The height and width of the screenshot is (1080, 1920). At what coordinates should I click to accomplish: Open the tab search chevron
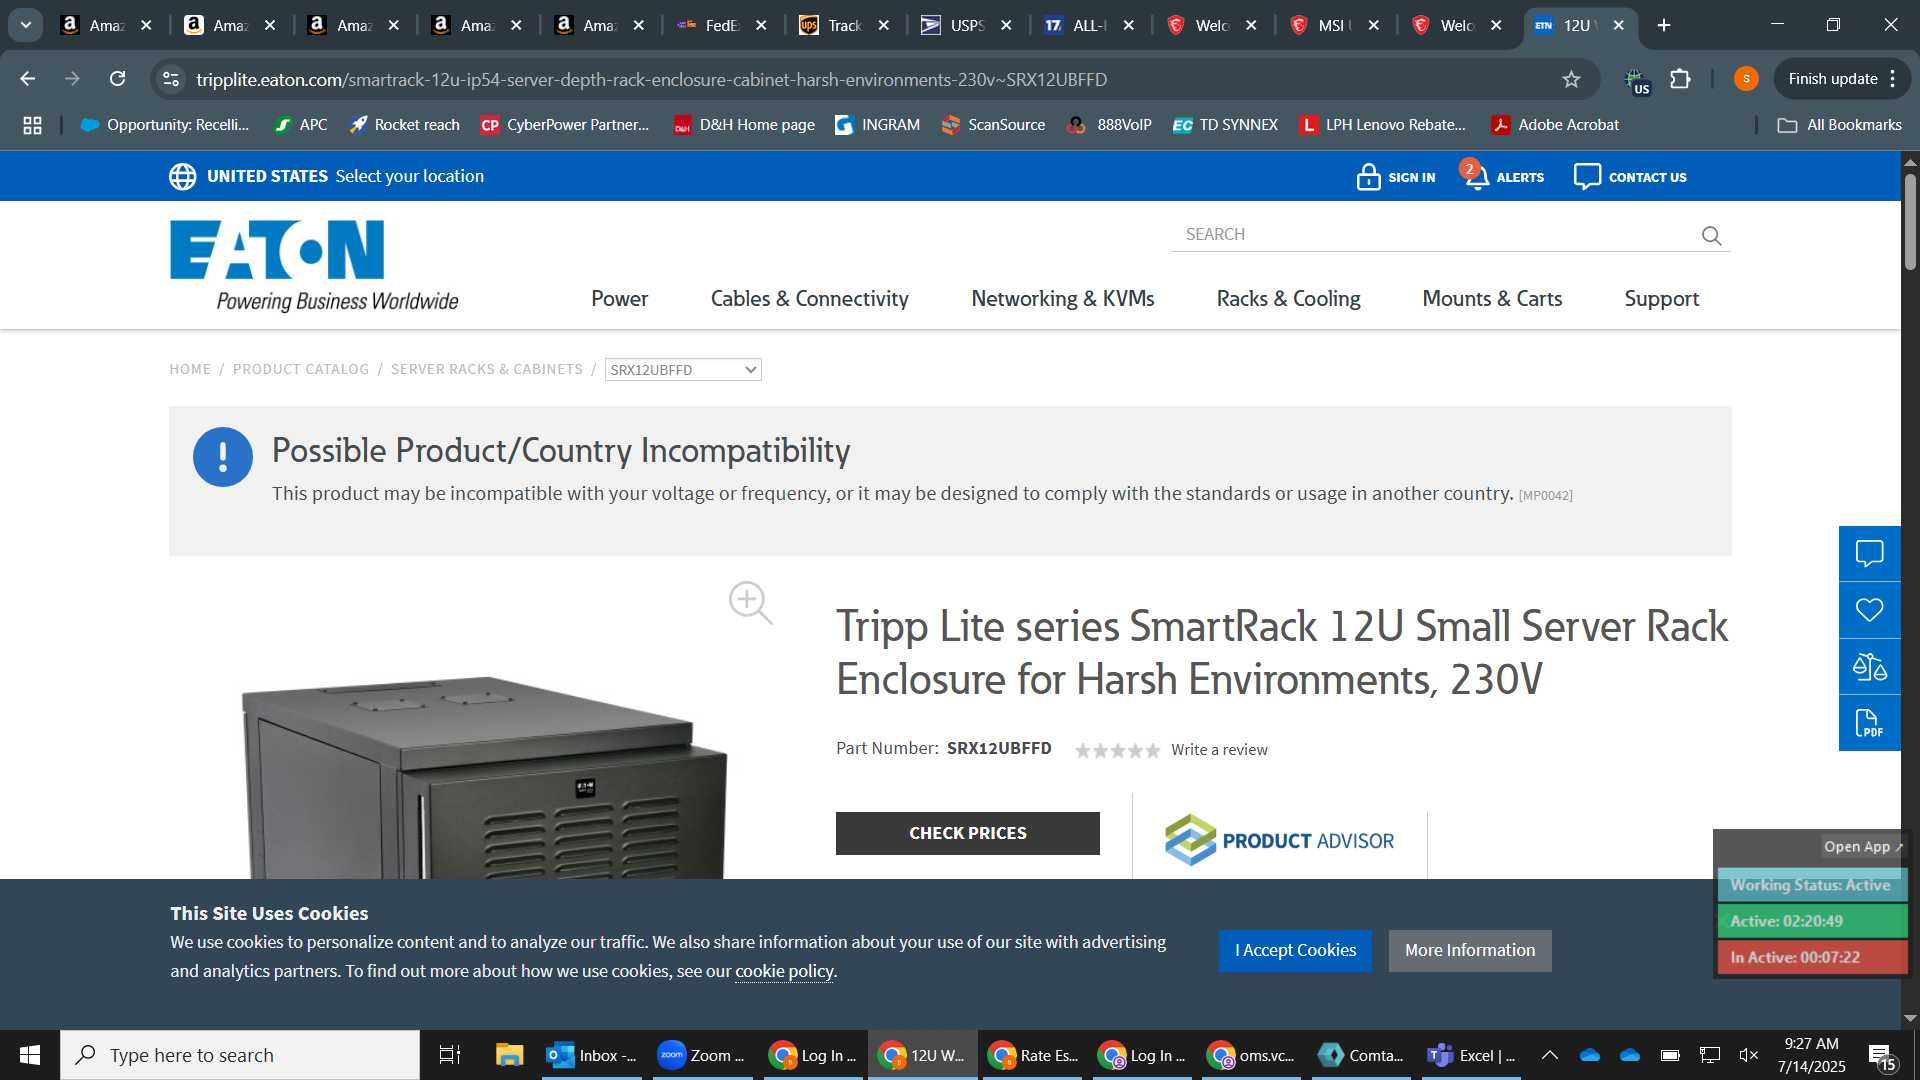coord(26,25)
